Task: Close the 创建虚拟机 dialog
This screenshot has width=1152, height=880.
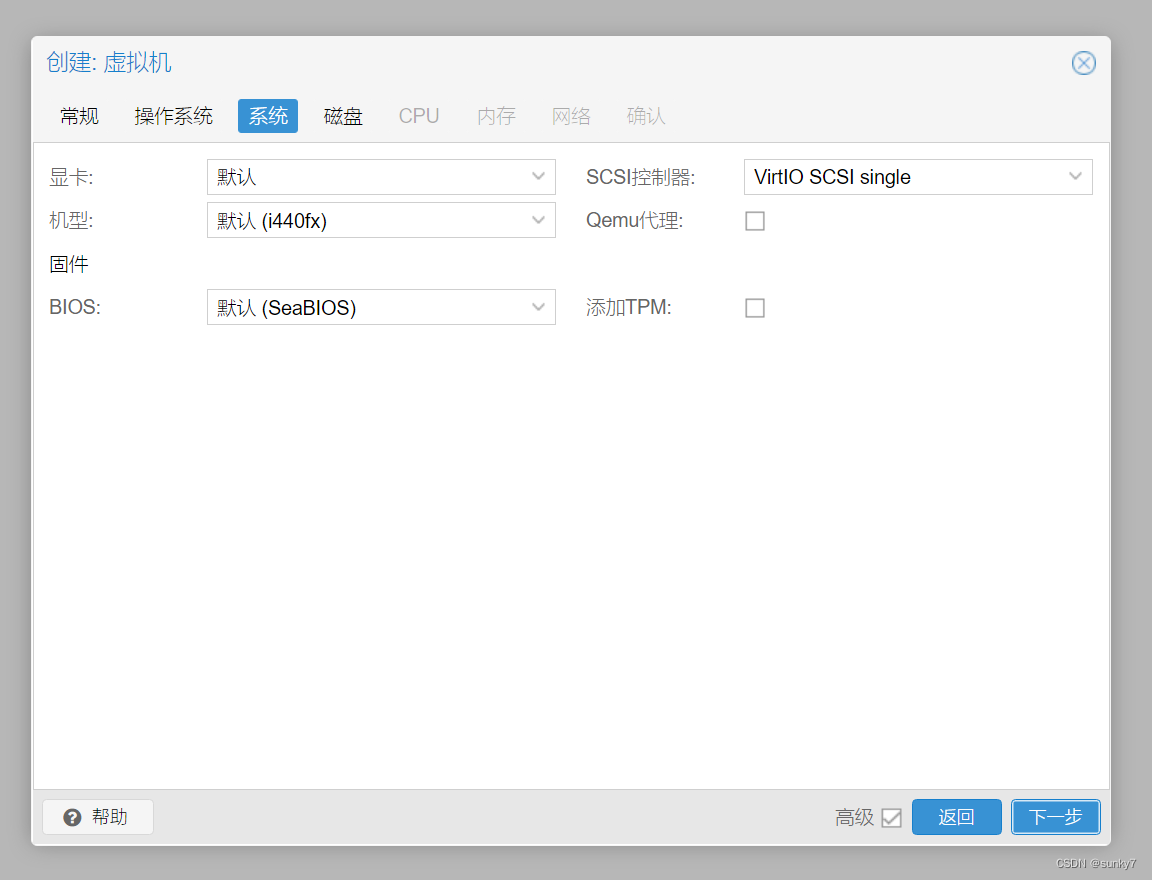Action: tap(1083, 63)
